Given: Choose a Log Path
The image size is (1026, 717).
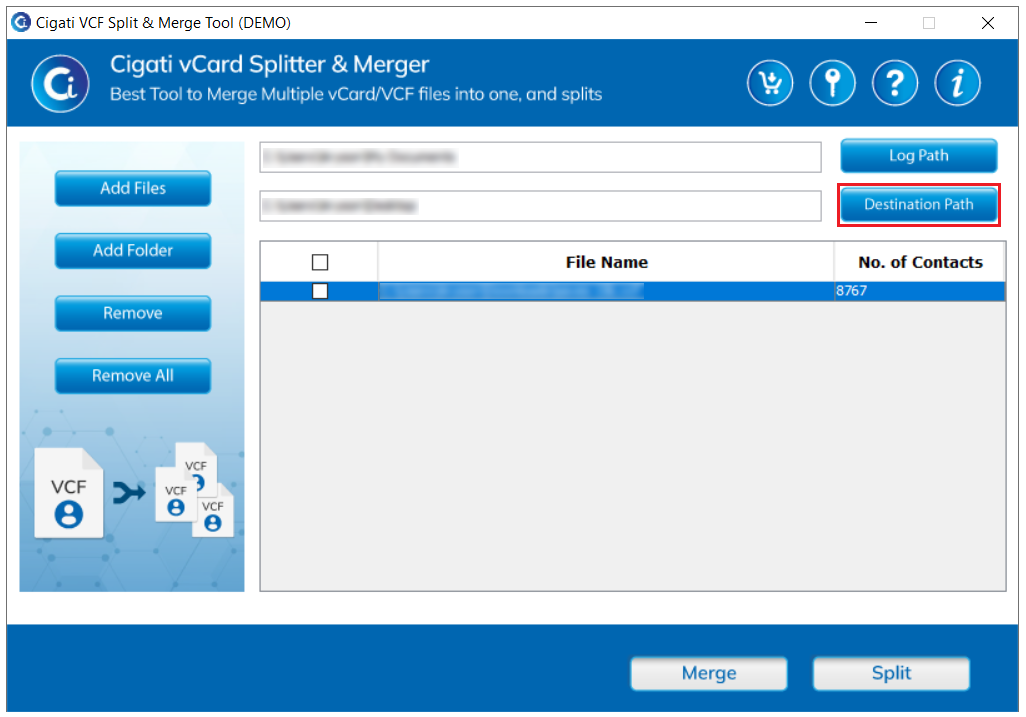Looking at the screenshot, I should click(x=919, y=156).
